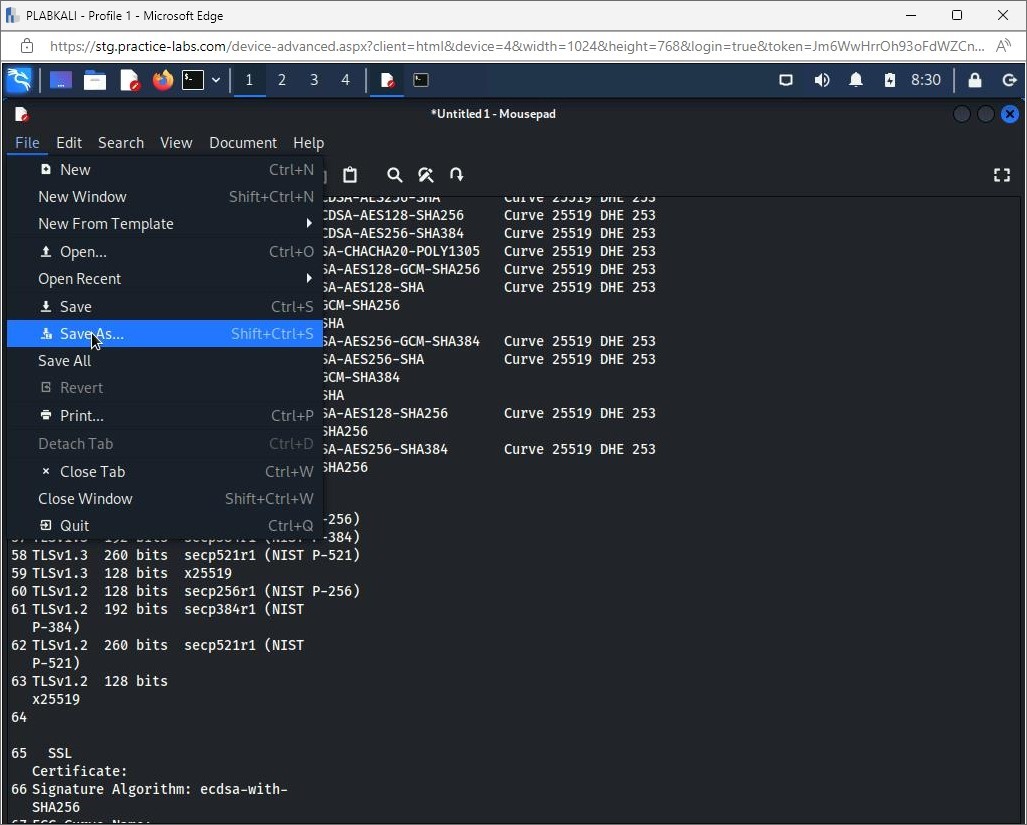Click the volume speaker icon in panel
Screen dimensions: 1027x825
(x=822, y=80)
